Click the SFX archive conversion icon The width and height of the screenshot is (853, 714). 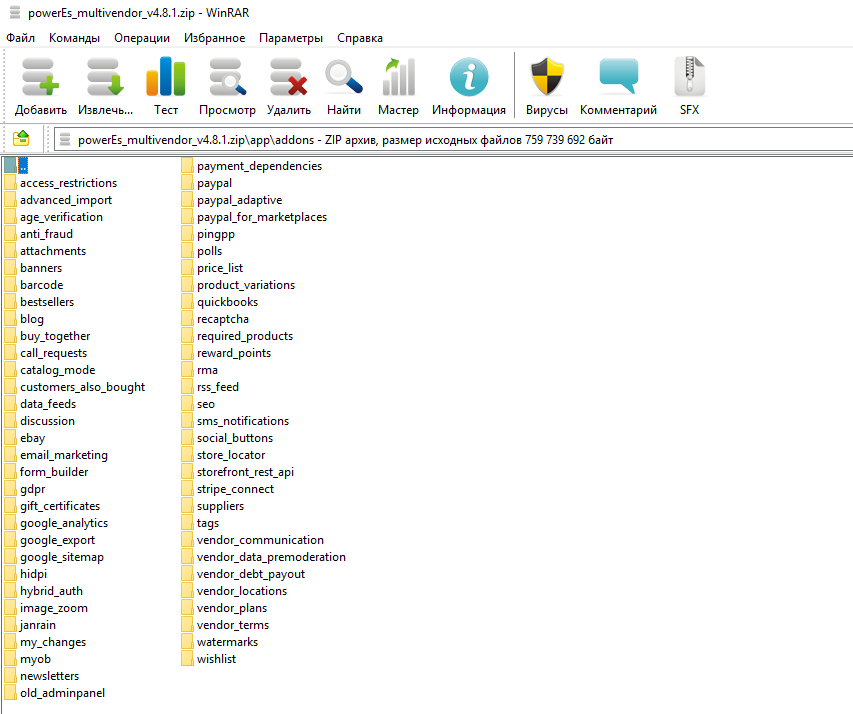[689, 77]
